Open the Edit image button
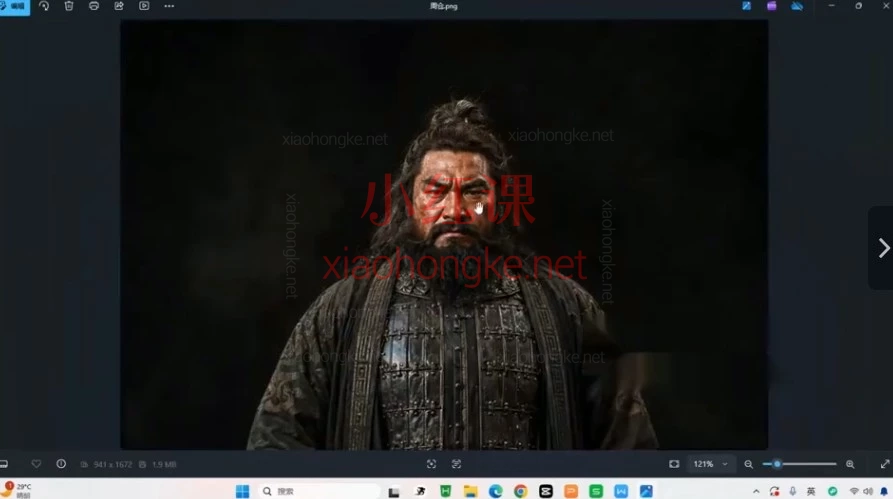This screenshot has height=499, width=893. [14, 6]
